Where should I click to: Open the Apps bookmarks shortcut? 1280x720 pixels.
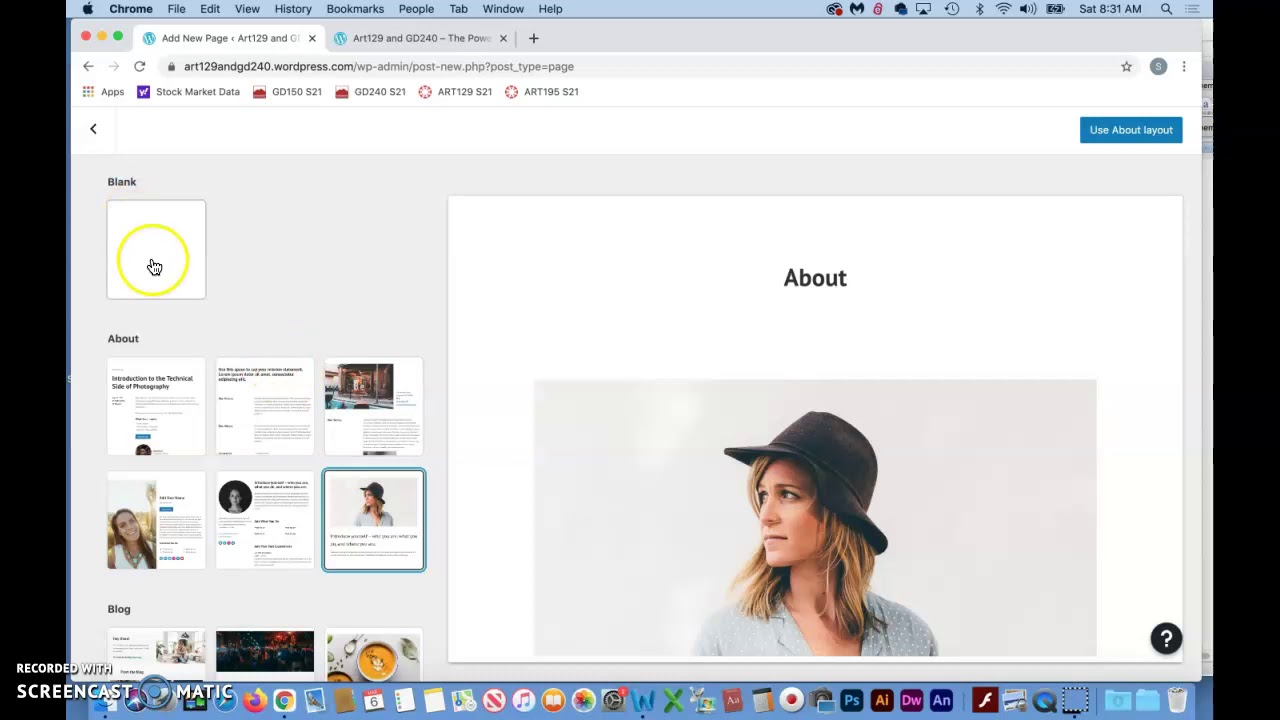103,91
